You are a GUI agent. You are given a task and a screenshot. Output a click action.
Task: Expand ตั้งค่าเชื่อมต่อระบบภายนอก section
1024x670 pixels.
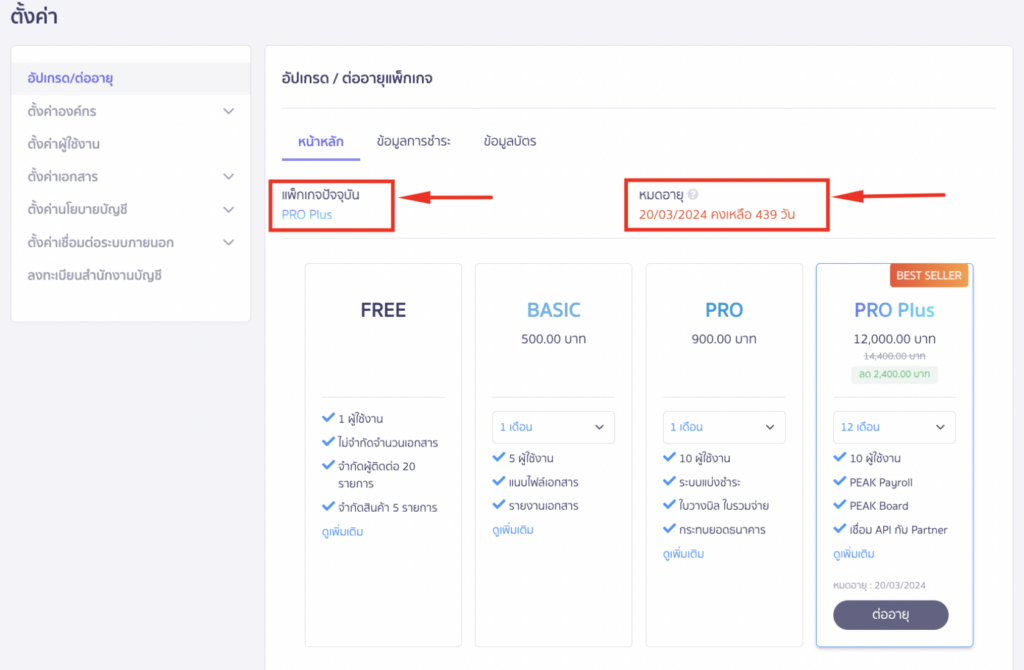click(x=229, y=242)
